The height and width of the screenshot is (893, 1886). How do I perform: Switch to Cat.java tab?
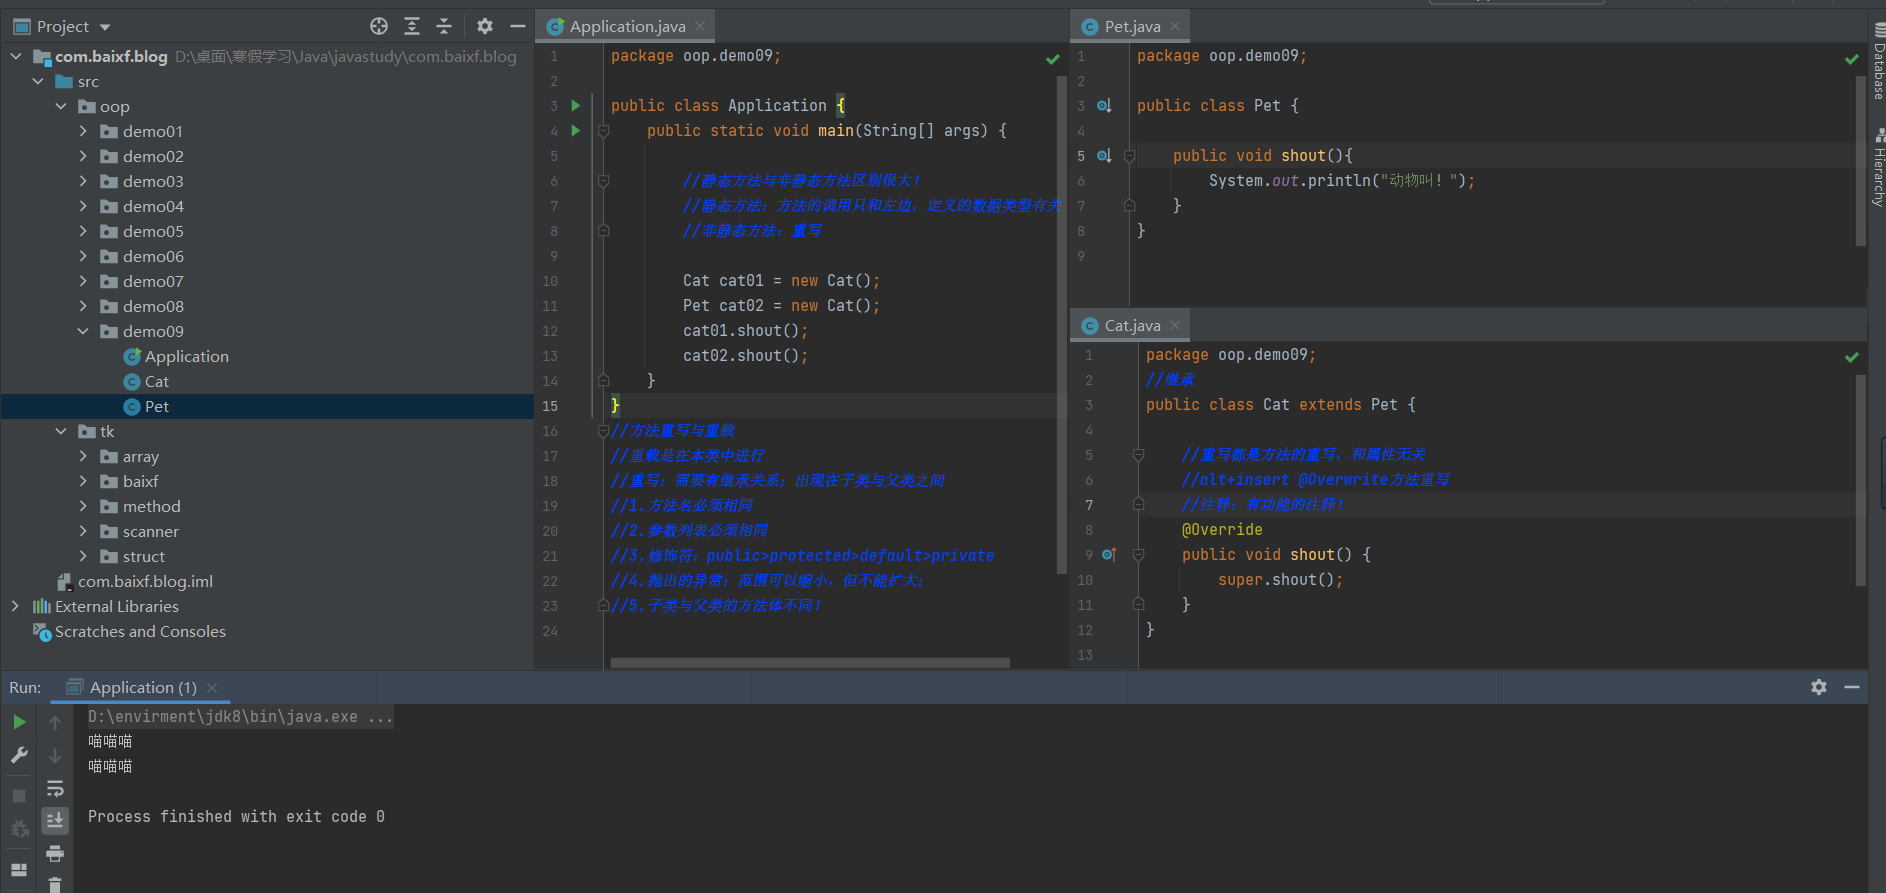point(1132,326)
